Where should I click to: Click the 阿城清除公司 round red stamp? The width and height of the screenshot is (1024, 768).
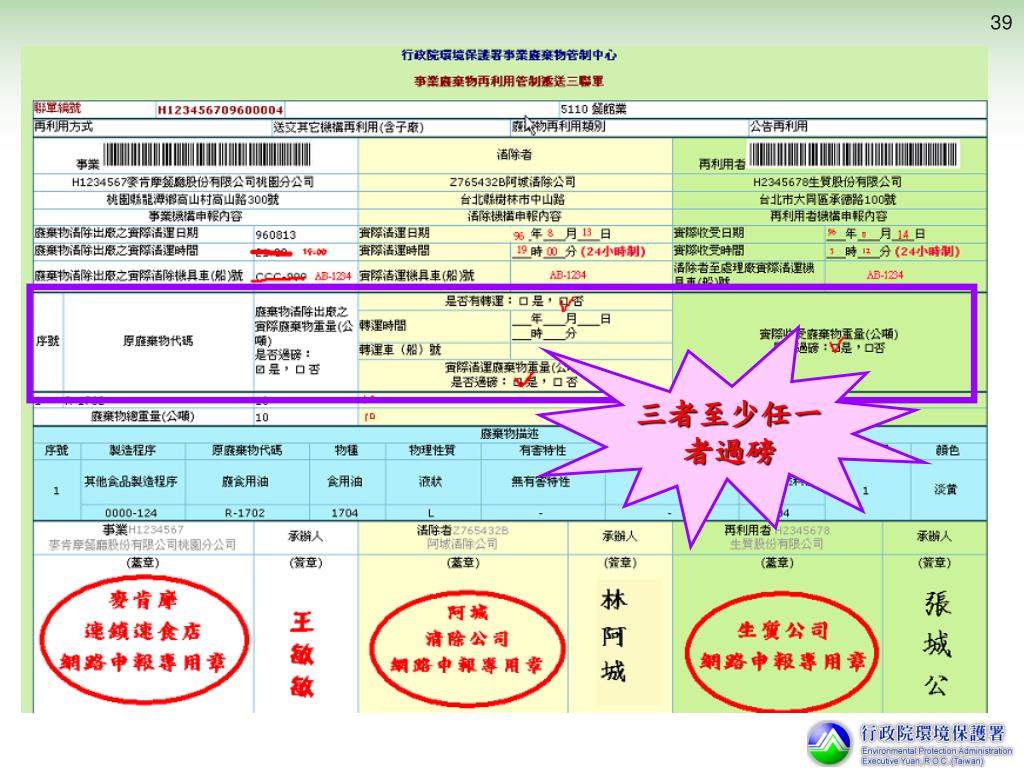coord(468,647)
